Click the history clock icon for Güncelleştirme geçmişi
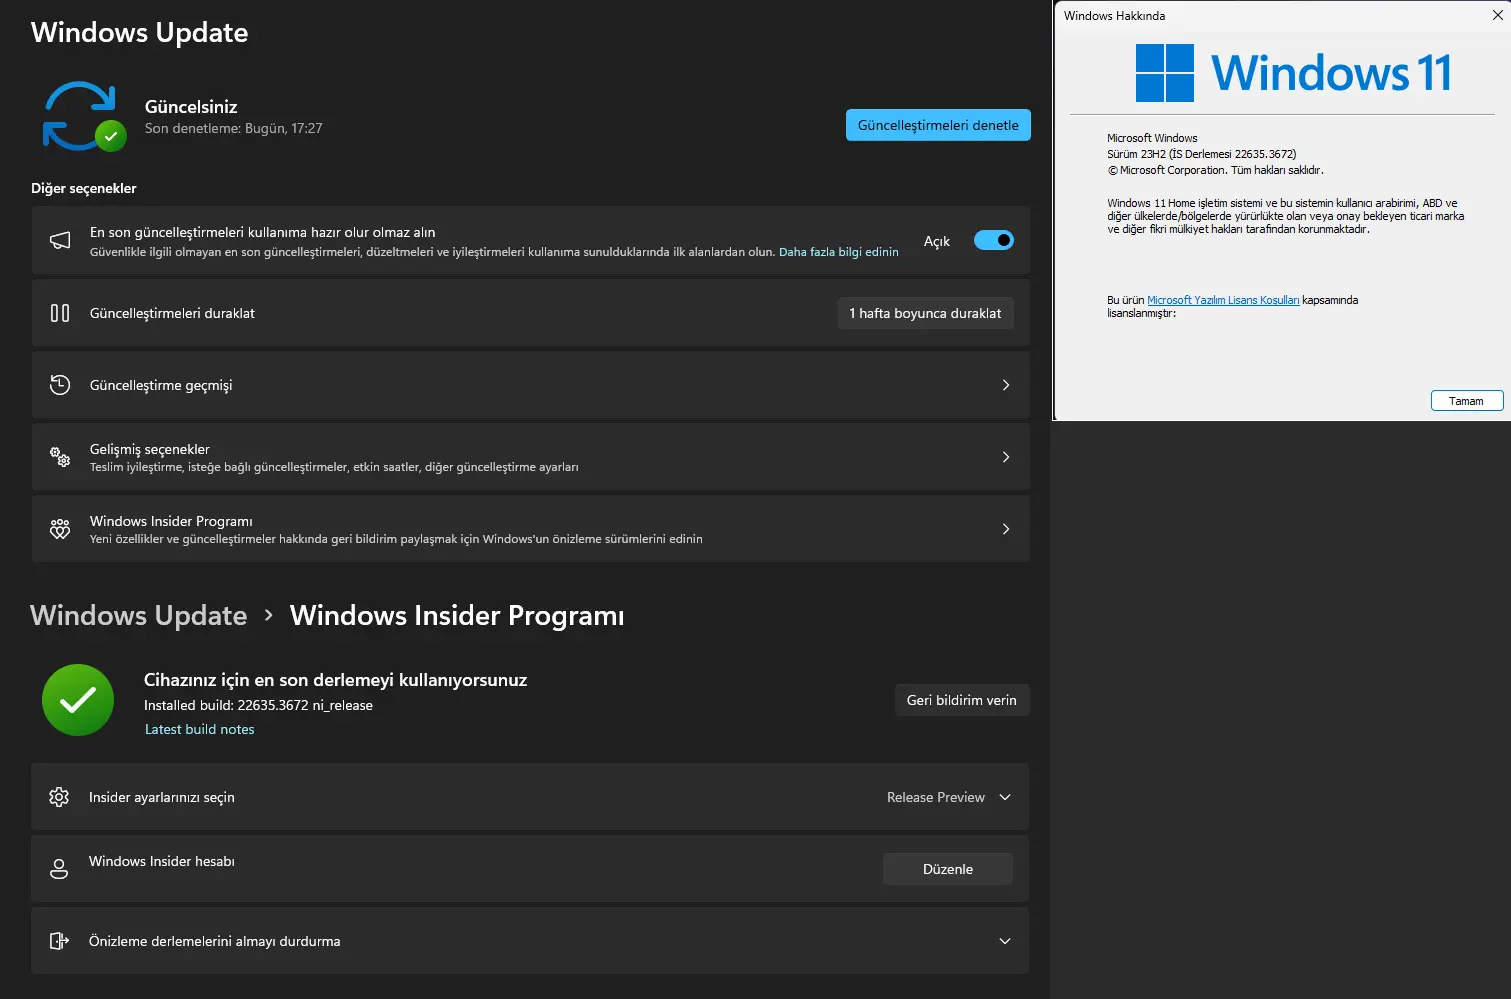The image size is (1511, 999). [60, 385]
